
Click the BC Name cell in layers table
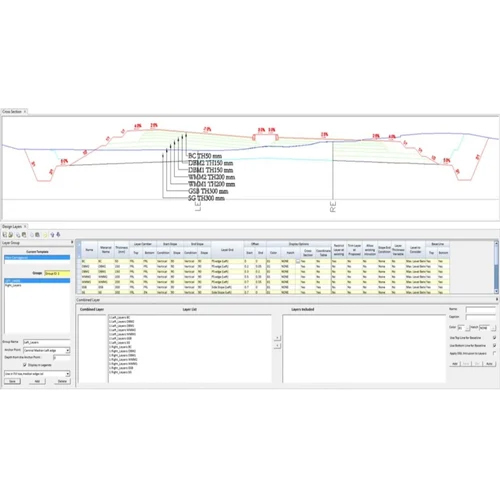[x=89, y=262]
